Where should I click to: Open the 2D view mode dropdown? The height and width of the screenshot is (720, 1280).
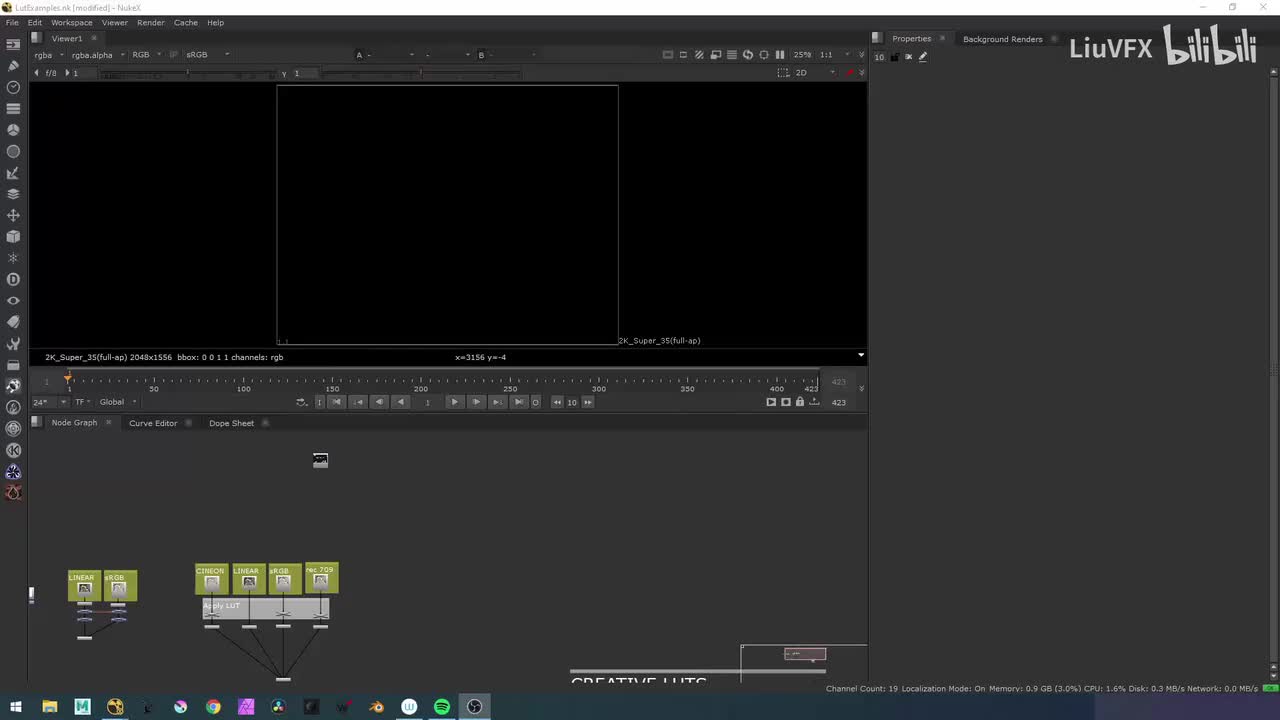pos(814,73)
